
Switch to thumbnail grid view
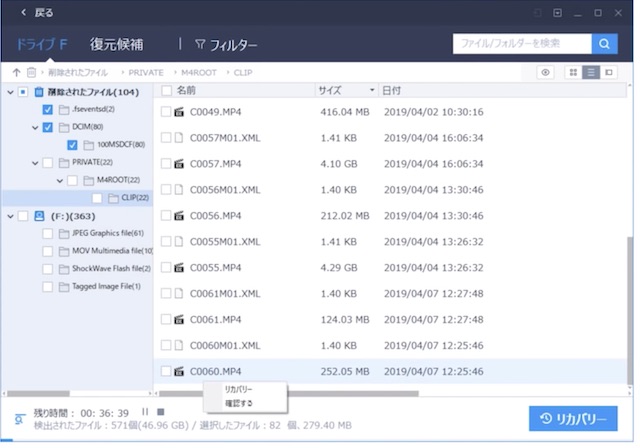[x=573, y=73]
